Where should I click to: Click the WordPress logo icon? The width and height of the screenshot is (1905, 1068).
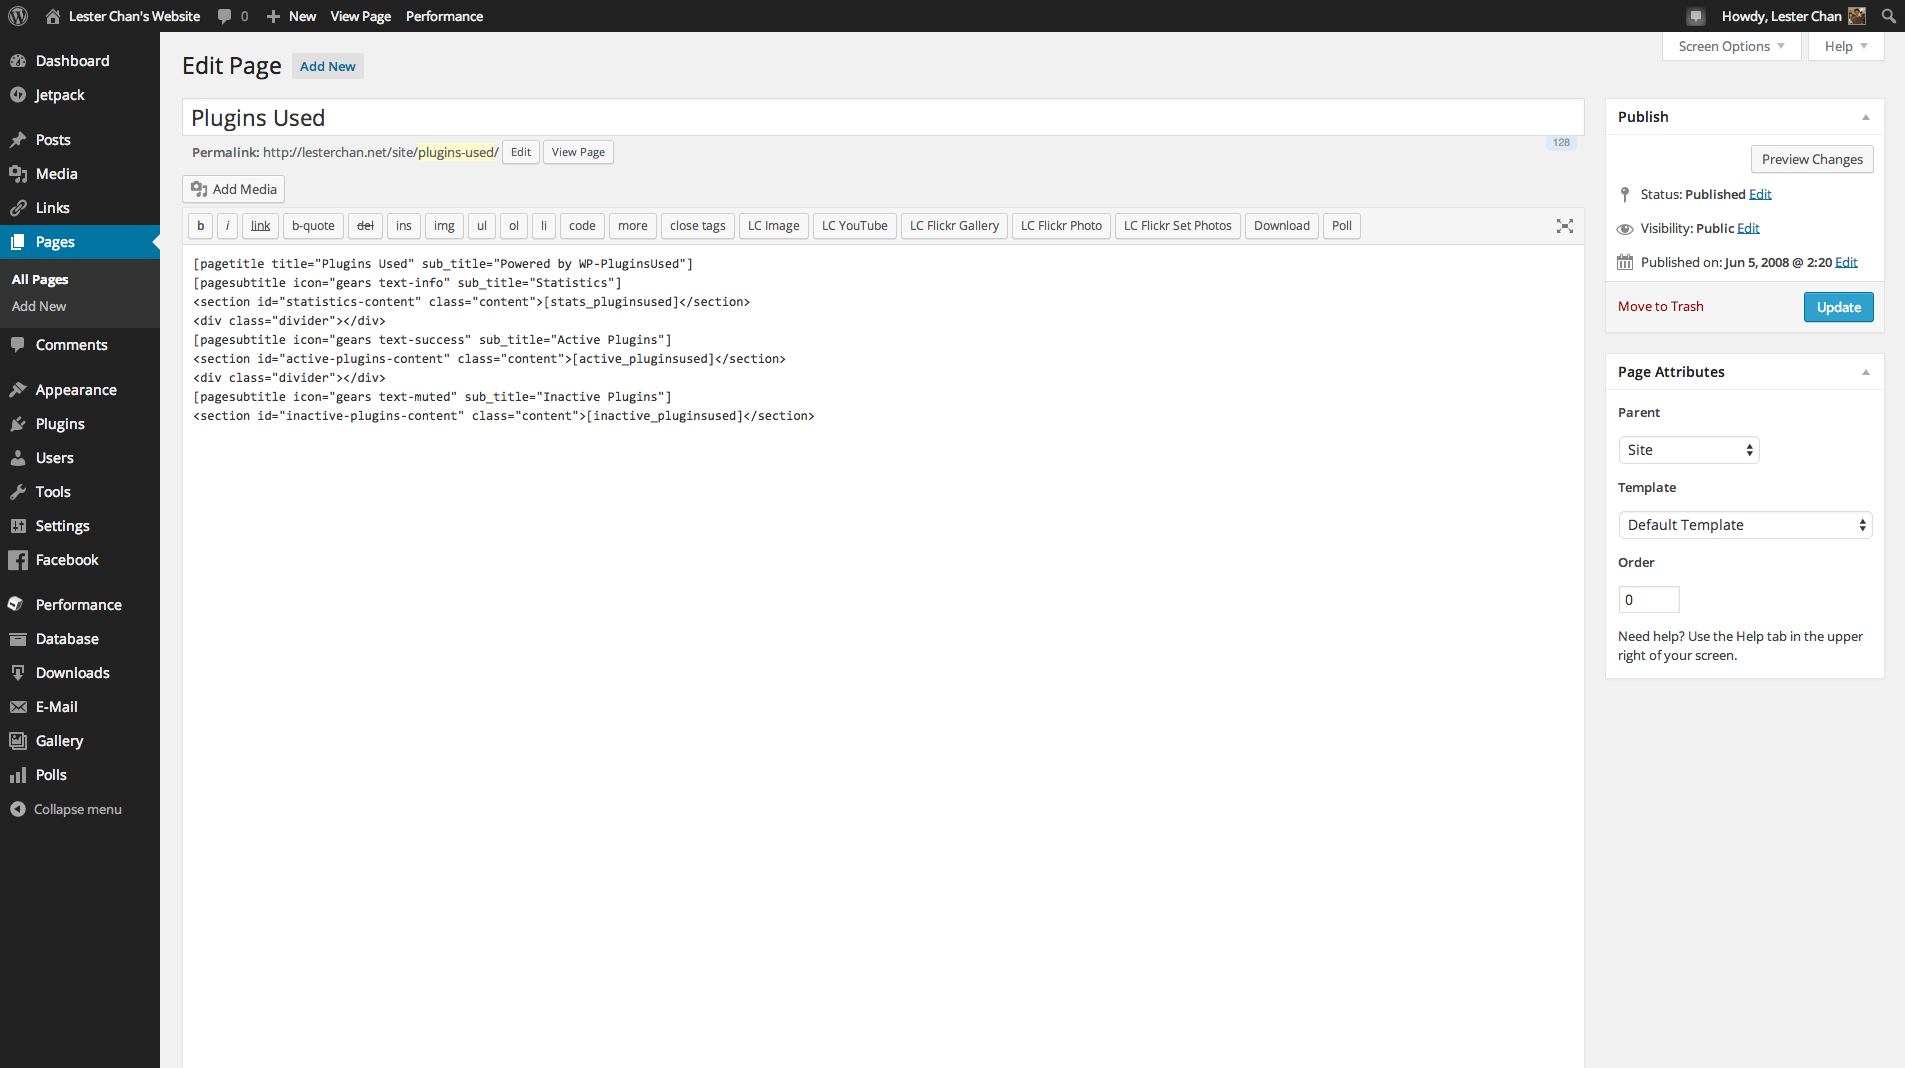tap(18, 16)
